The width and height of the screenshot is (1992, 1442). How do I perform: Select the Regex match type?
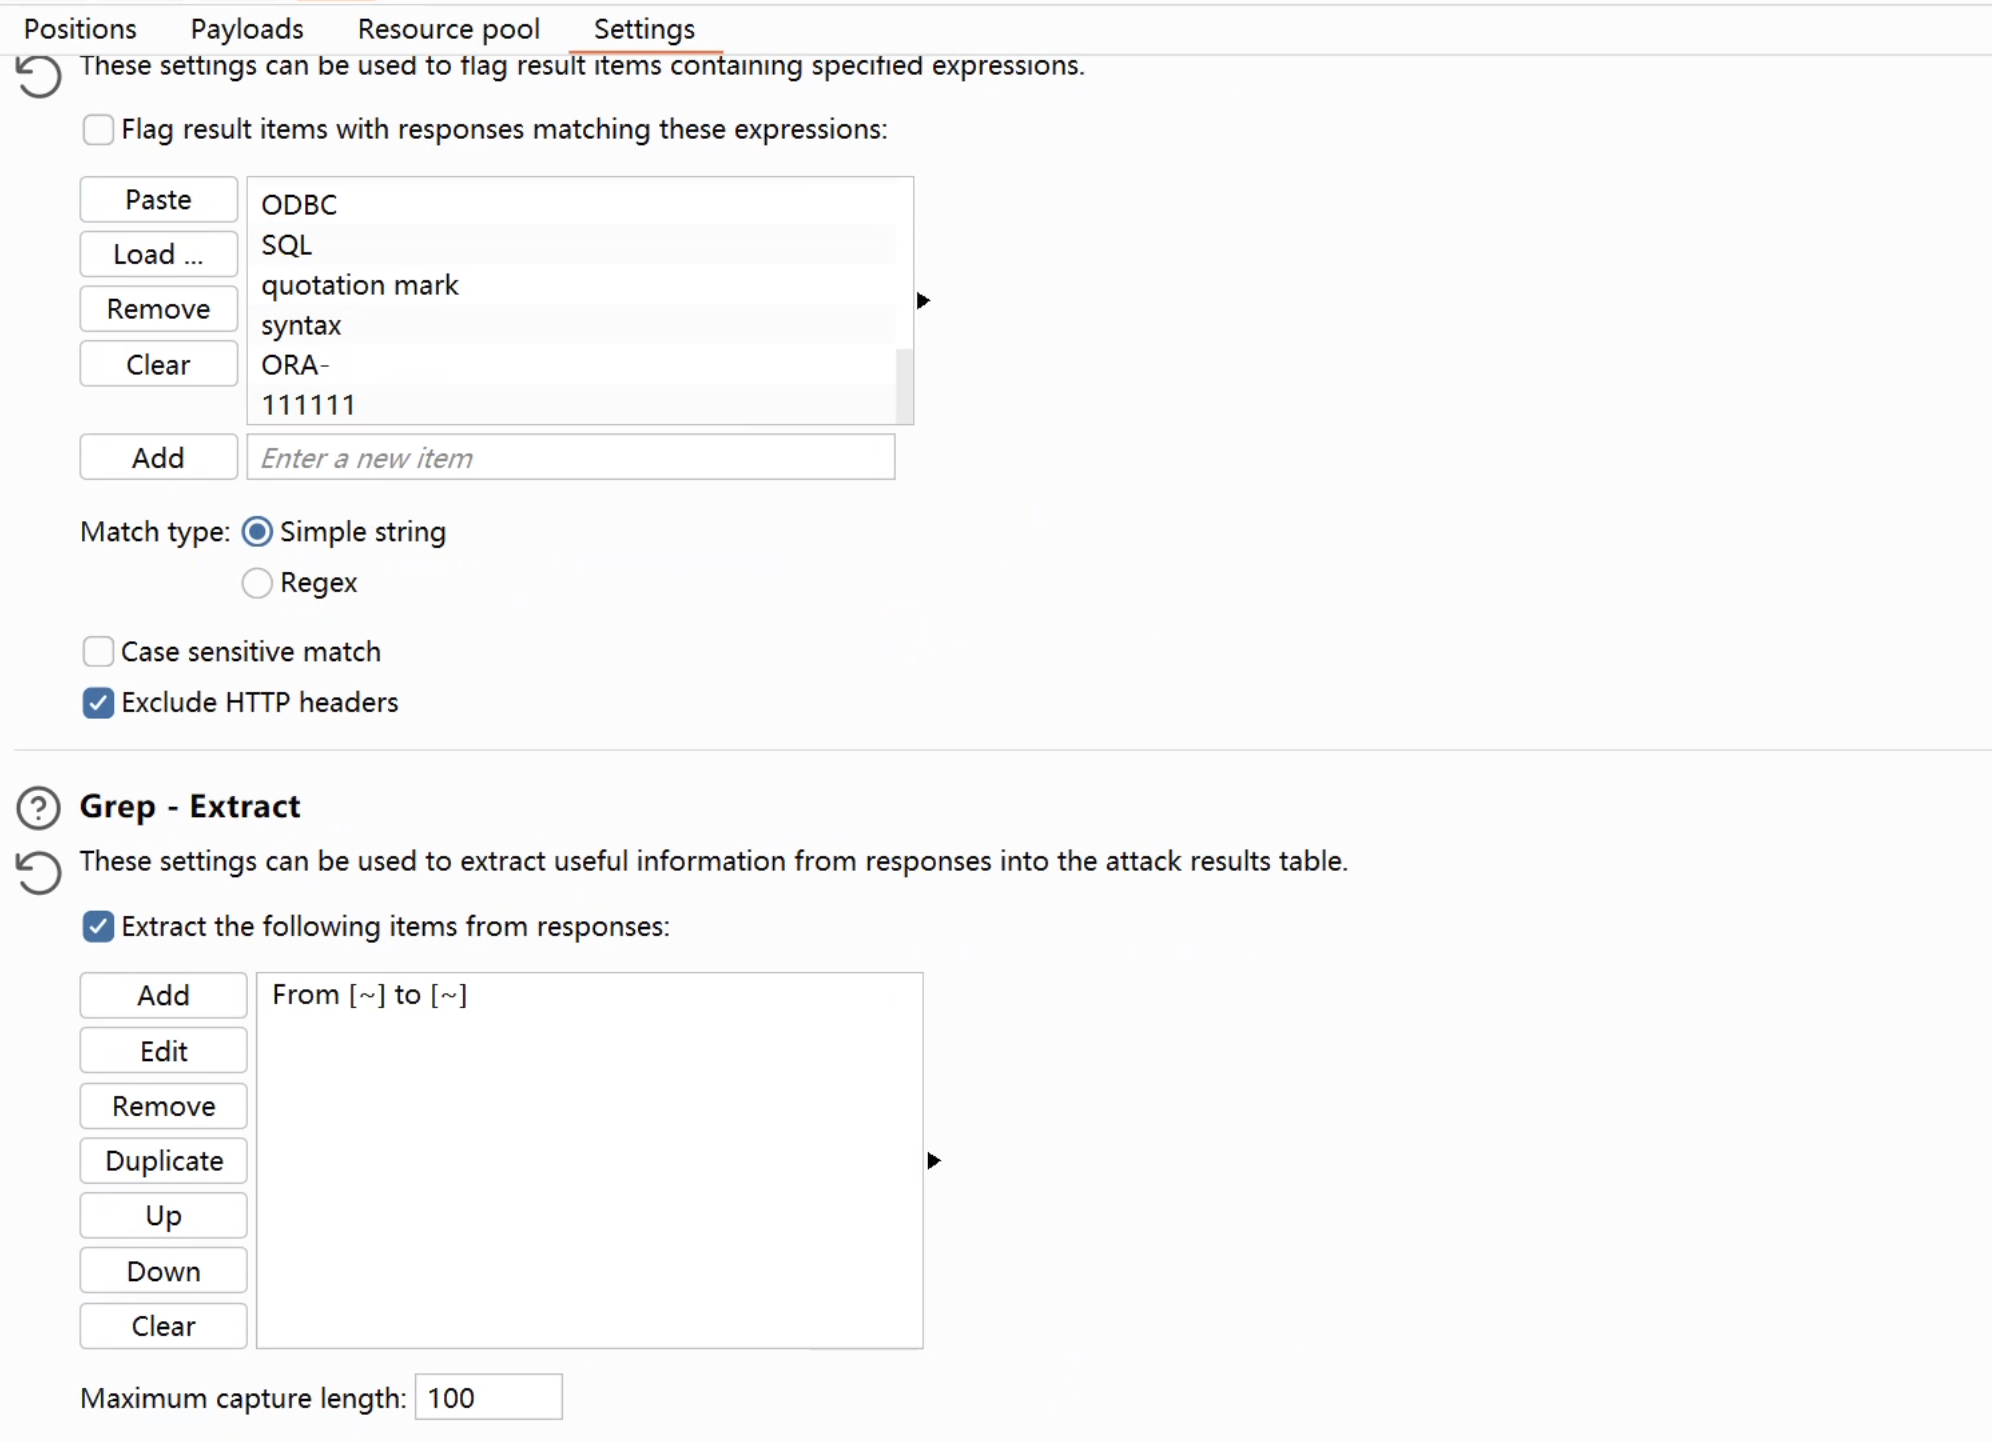(257, 582)
